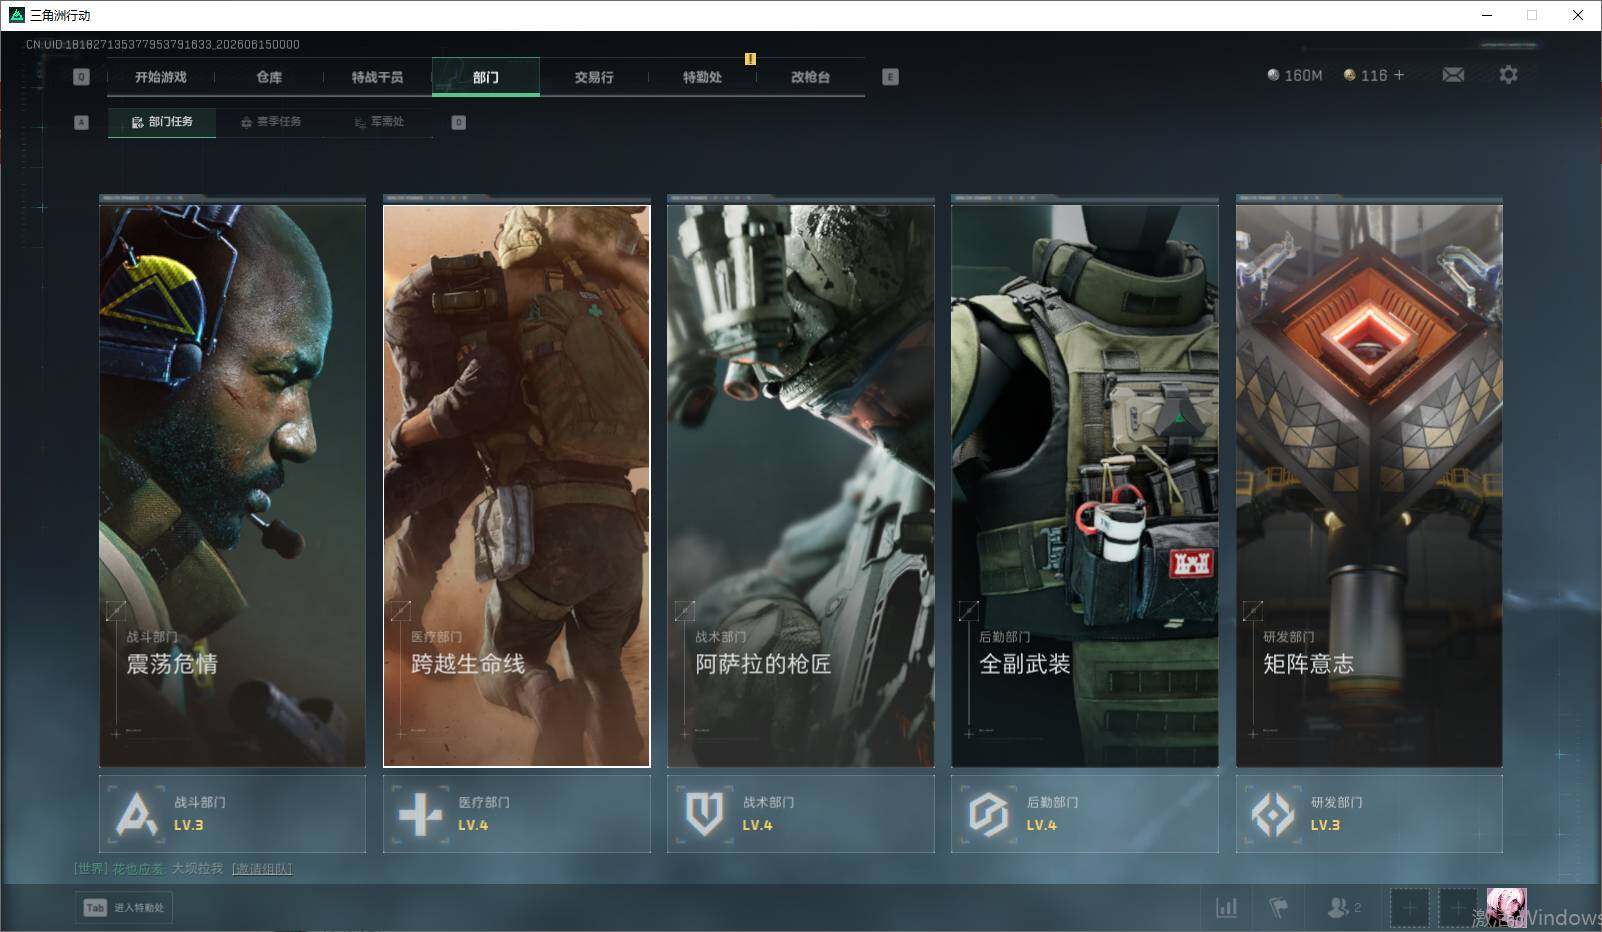This screenshot has height=932, width=1602.
Task: Switch to the 开始游戏 tab
Action: point(161,77)
